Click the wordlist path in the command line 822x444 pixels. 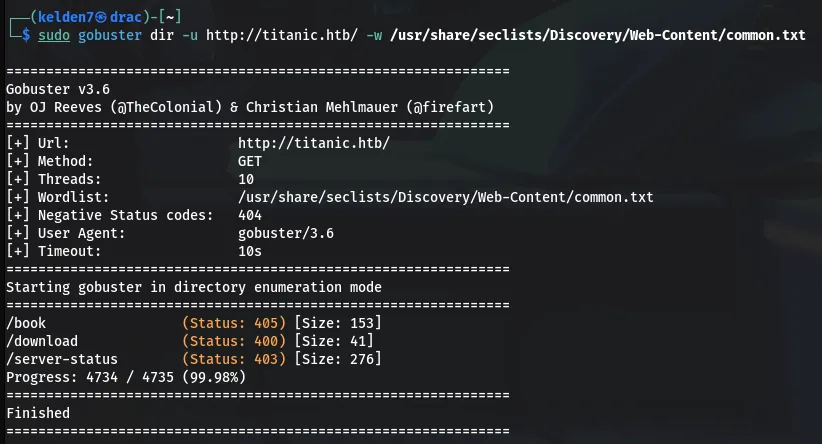[x=598, y=35]
